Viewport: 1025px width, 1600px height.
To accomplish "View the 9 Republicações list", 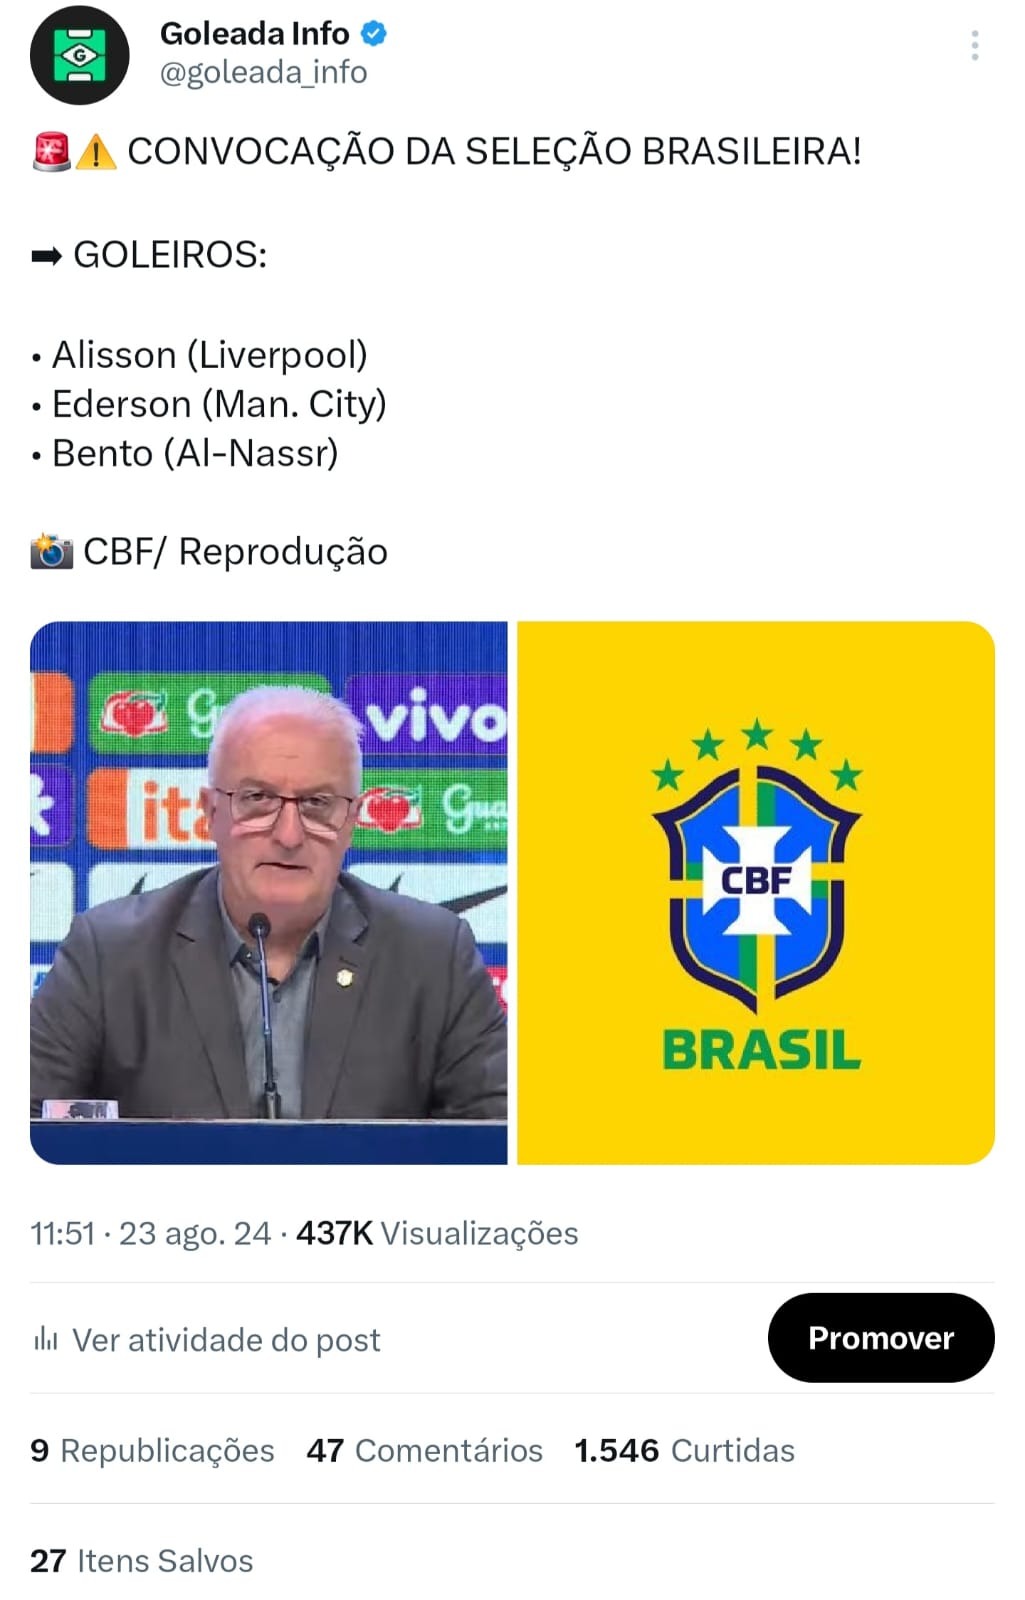I will 152,1450.
